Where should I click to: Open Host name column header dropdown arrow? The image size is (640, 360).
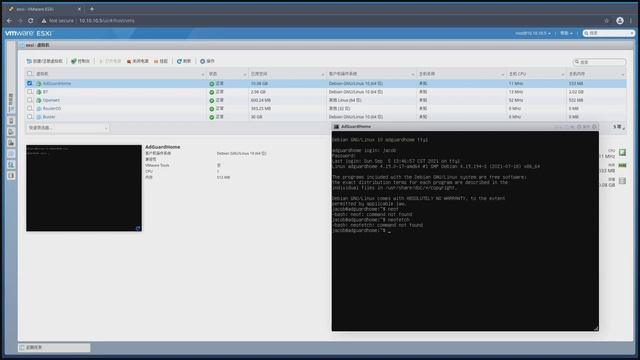click(502, 74)
